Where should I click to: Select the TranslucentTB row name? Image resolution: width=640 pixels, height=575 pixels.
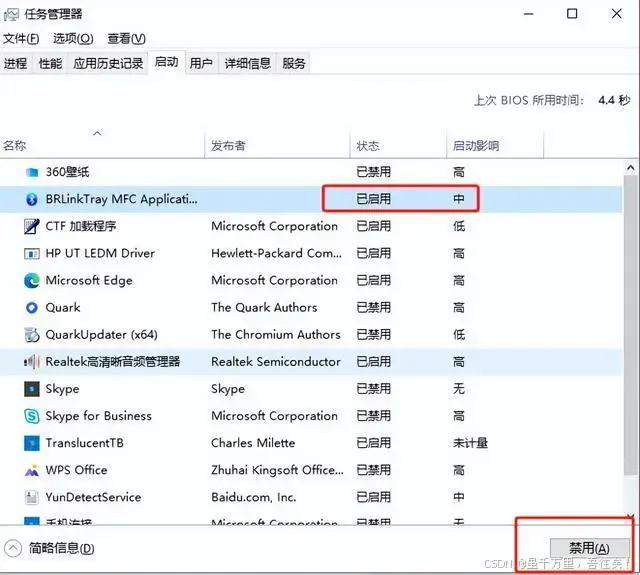[84, 443]
